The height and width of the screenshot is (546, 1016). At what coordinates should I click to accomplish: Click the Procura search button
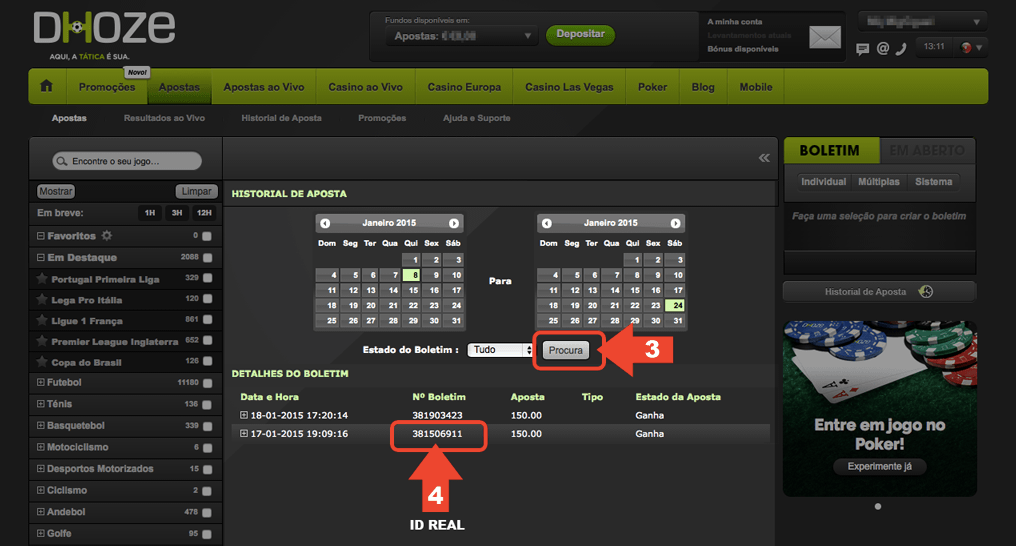[565, 350]
